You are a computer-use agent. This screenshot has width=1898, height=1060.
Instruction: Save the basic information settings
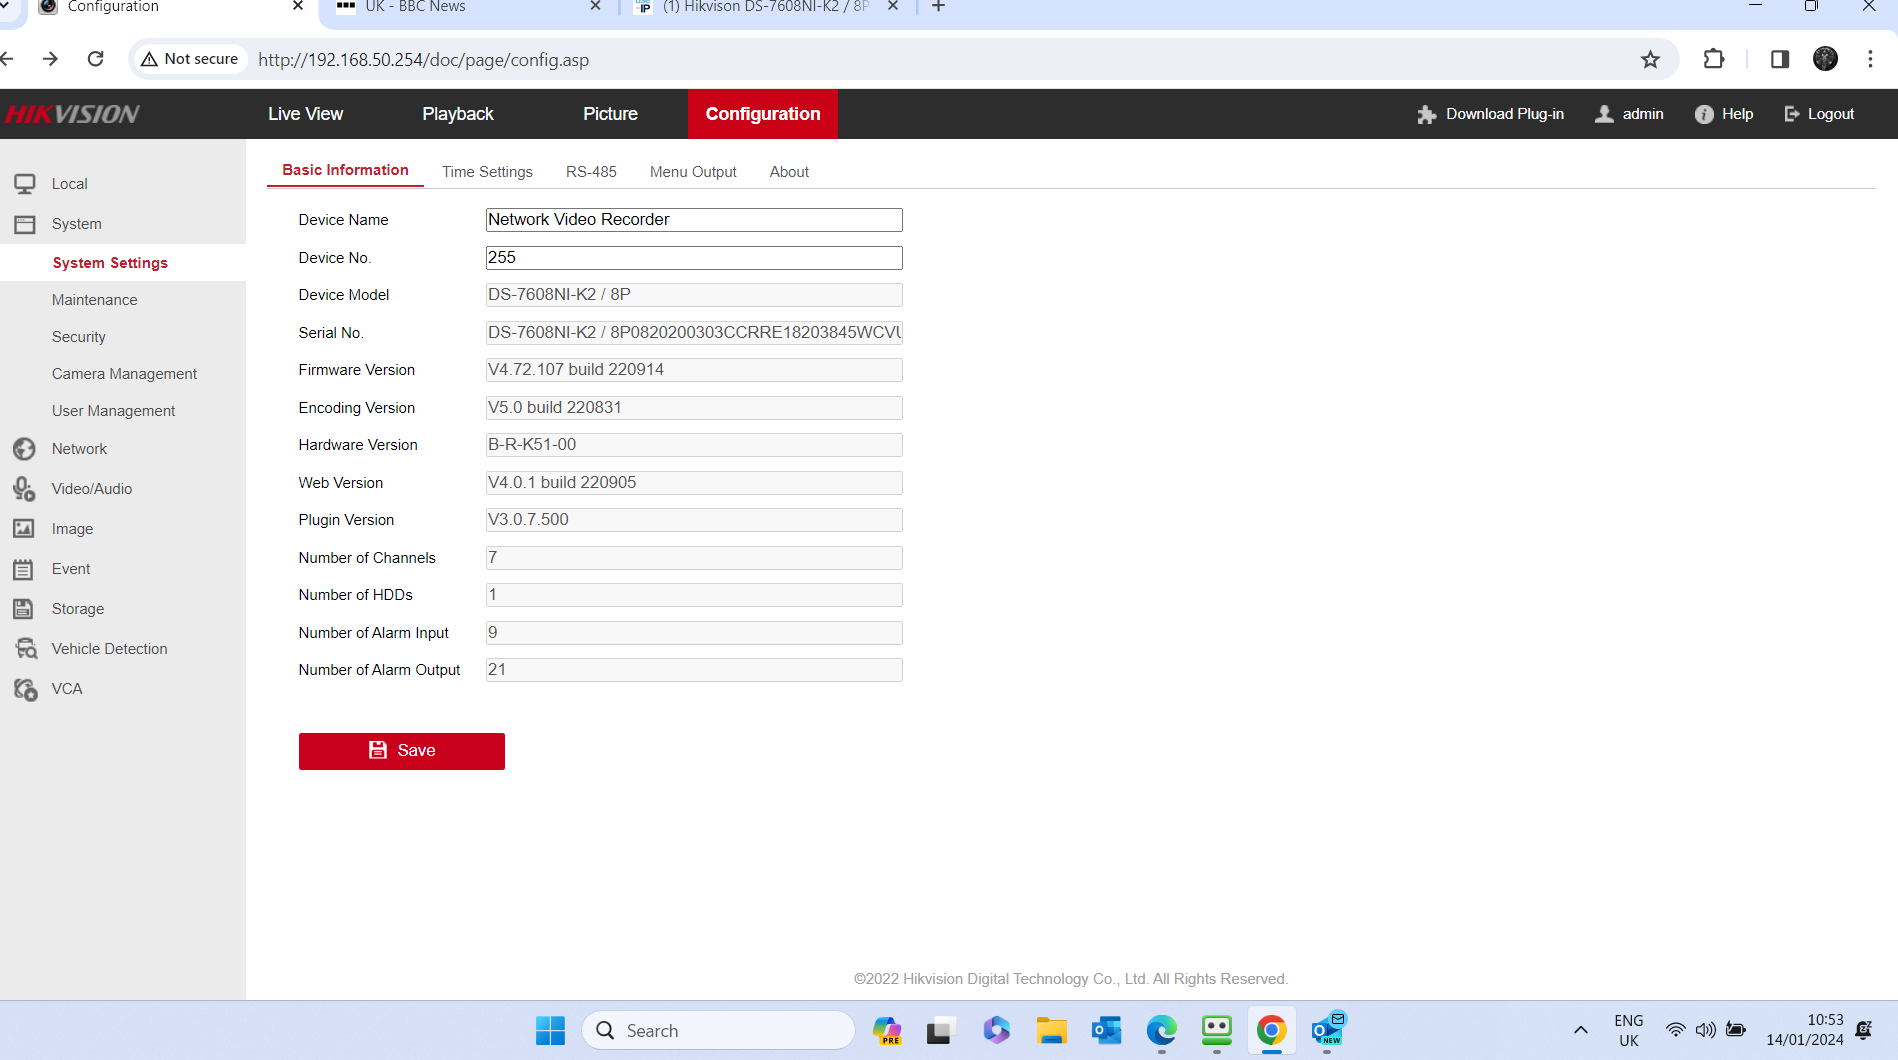pos(401,750)
